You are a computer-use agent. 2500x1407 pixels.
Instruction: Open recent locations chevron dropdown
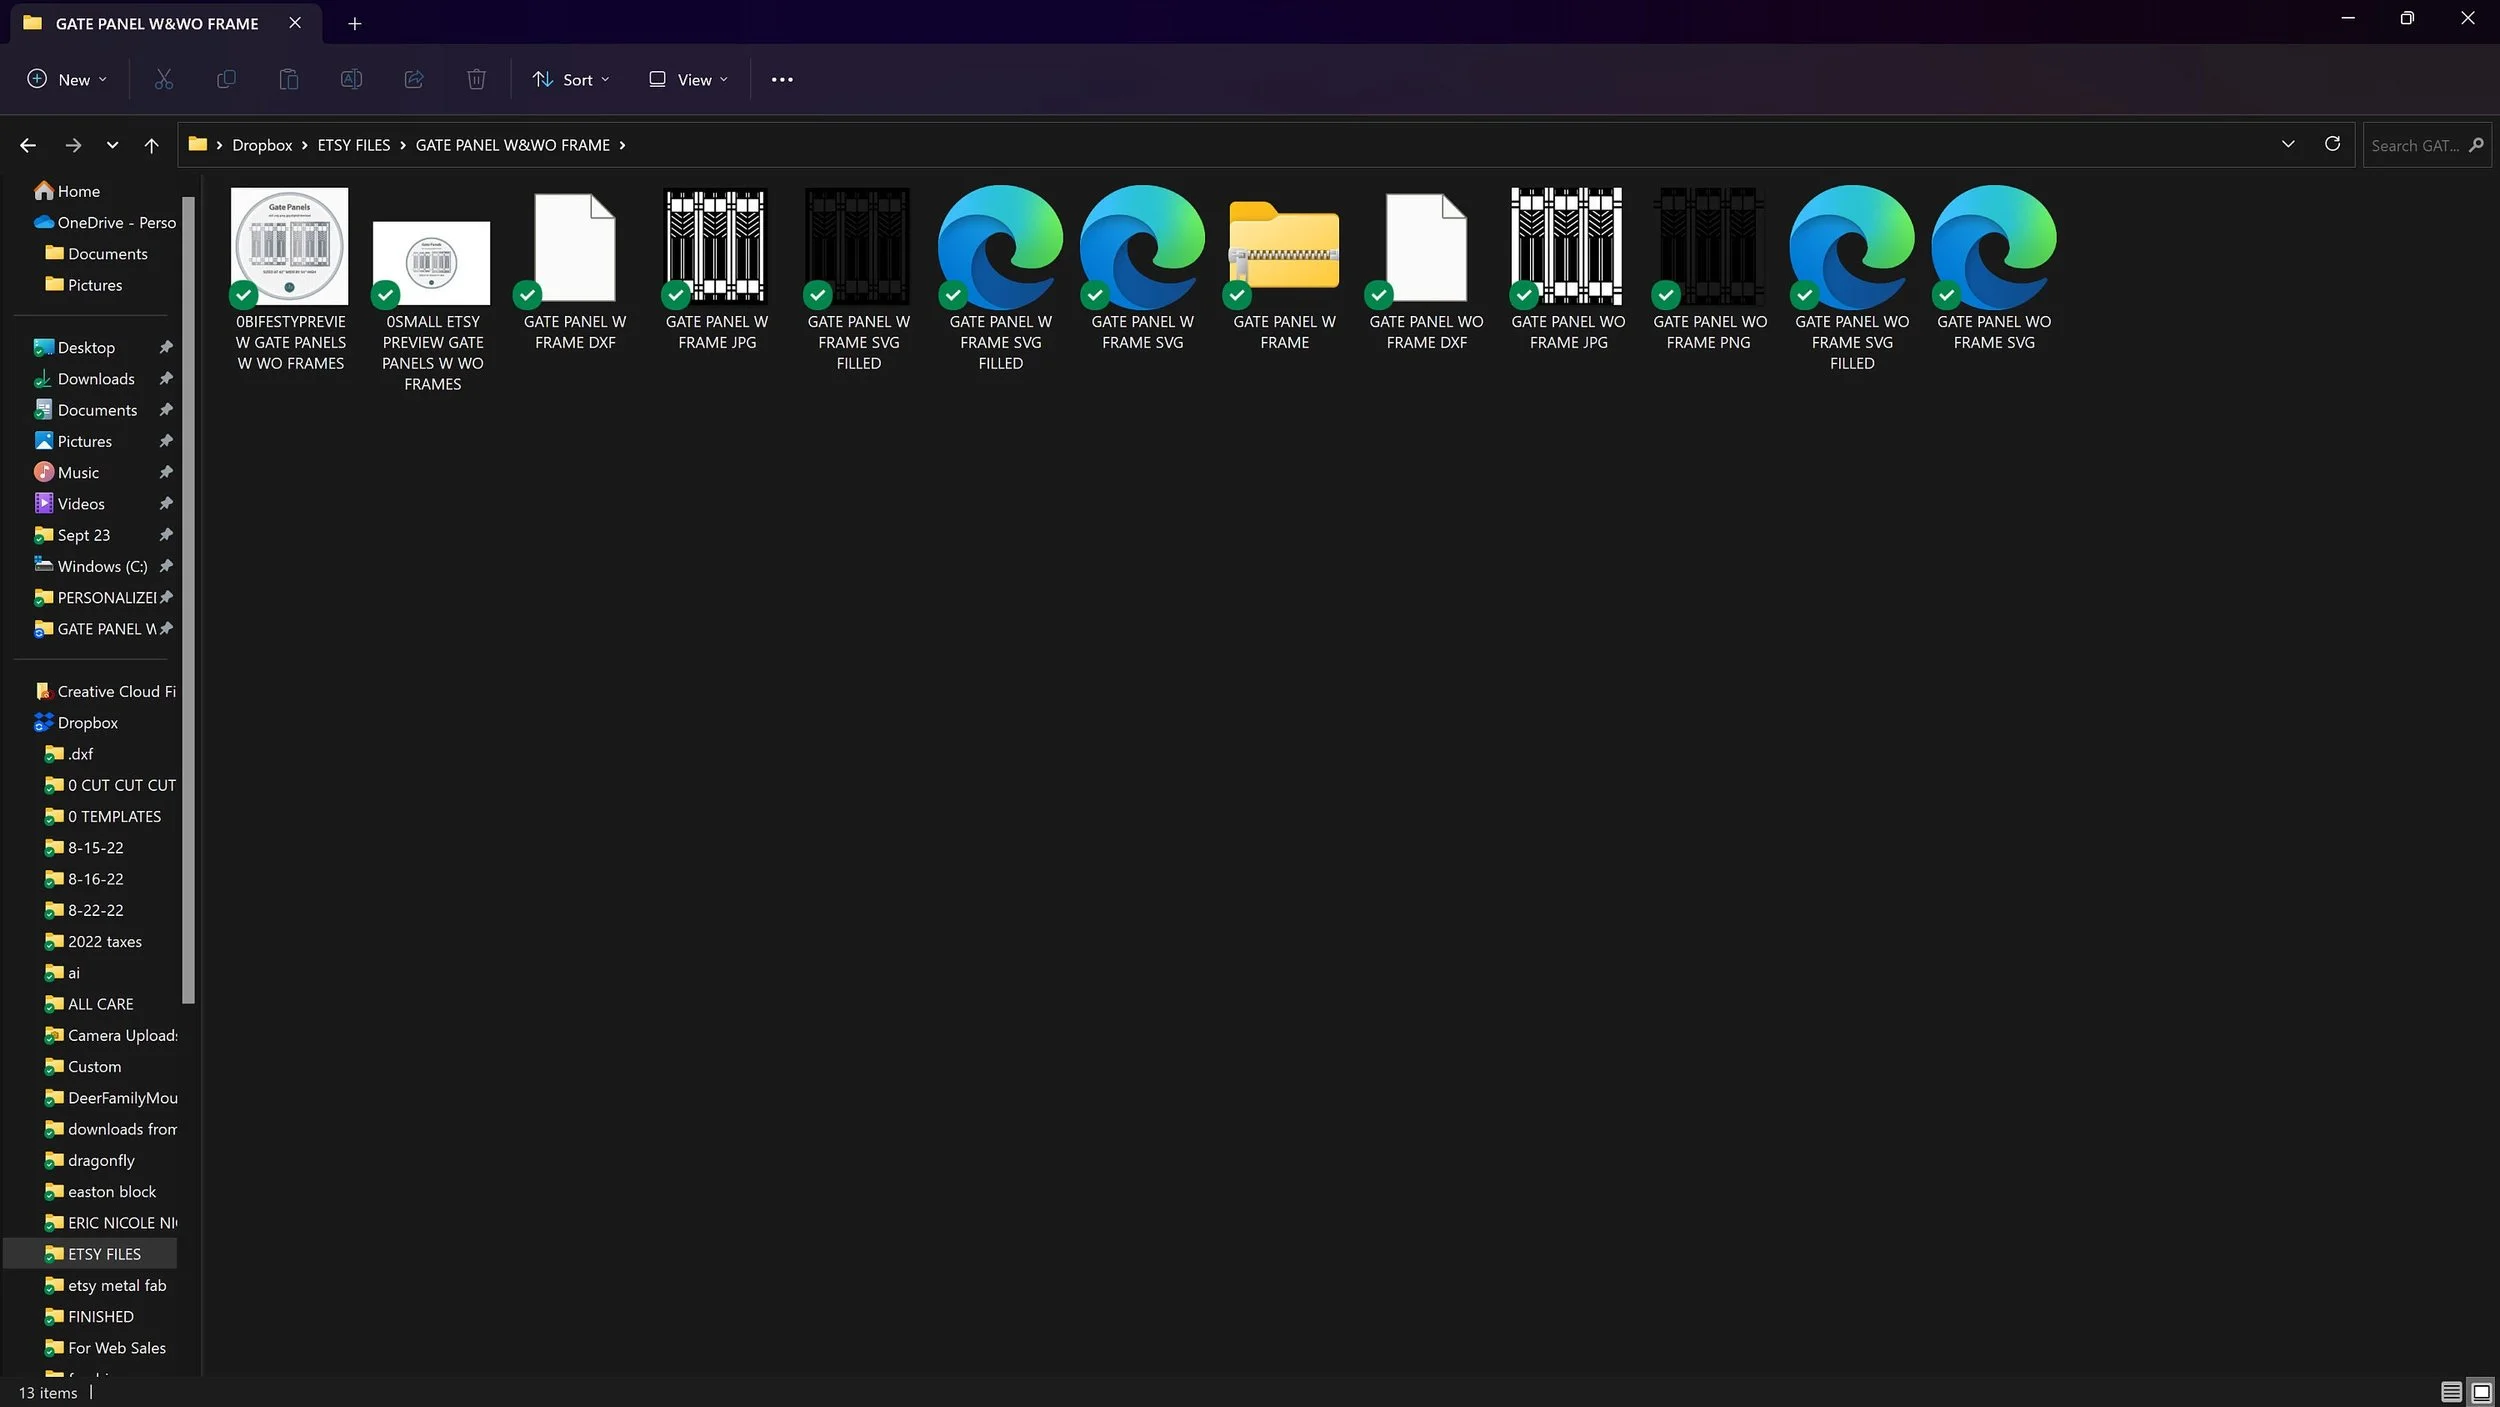click(x=112, y=145)
